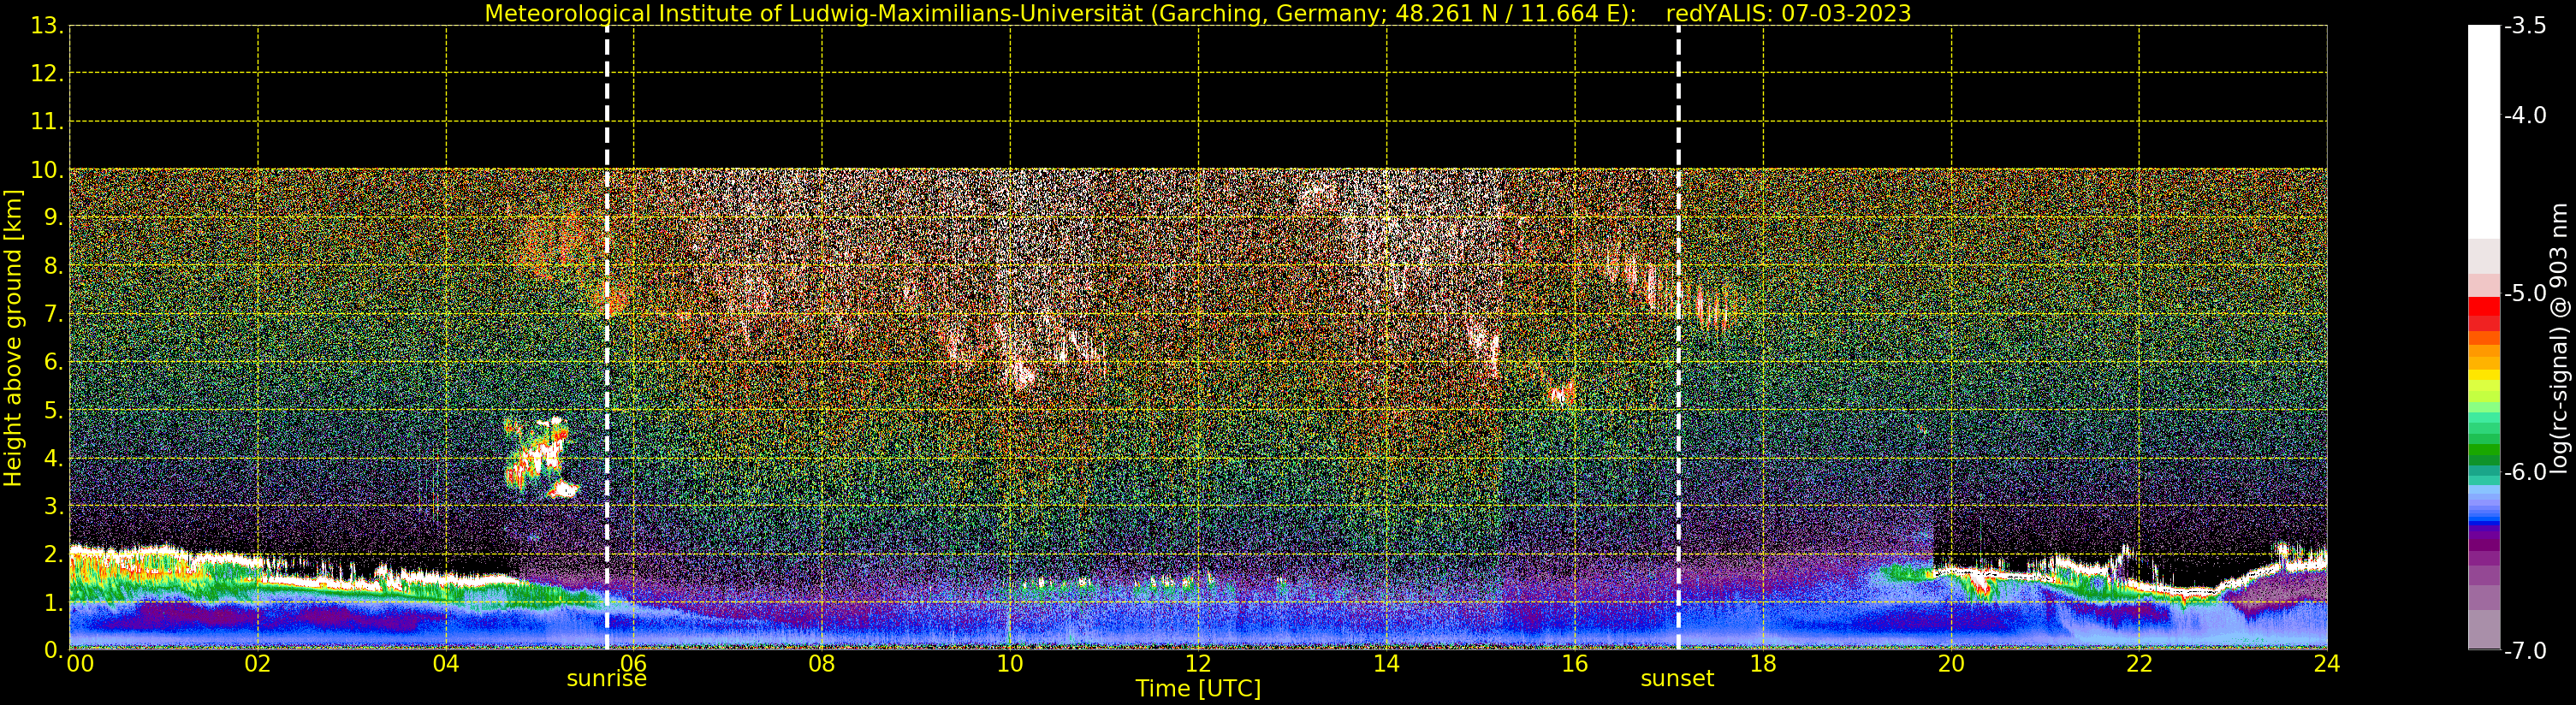Click the 'log(rc-signal) @ 903 nm' colorbar label
This screenshot has width=2576, height=705.
pos(2558,338)
